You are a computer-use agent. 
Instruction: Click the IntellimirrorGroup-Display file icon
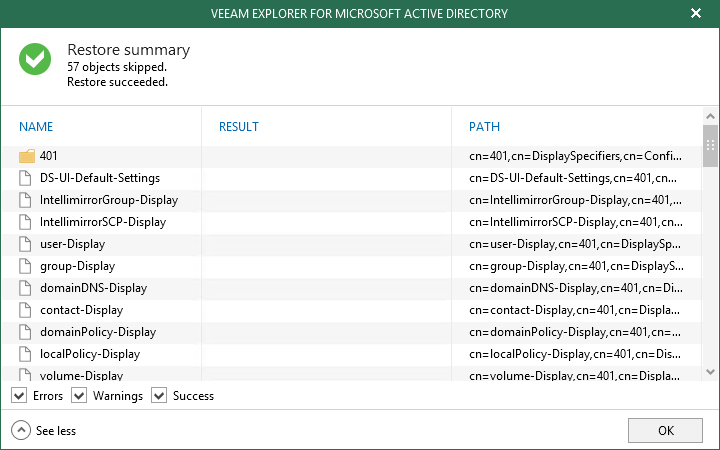[25, 200]
